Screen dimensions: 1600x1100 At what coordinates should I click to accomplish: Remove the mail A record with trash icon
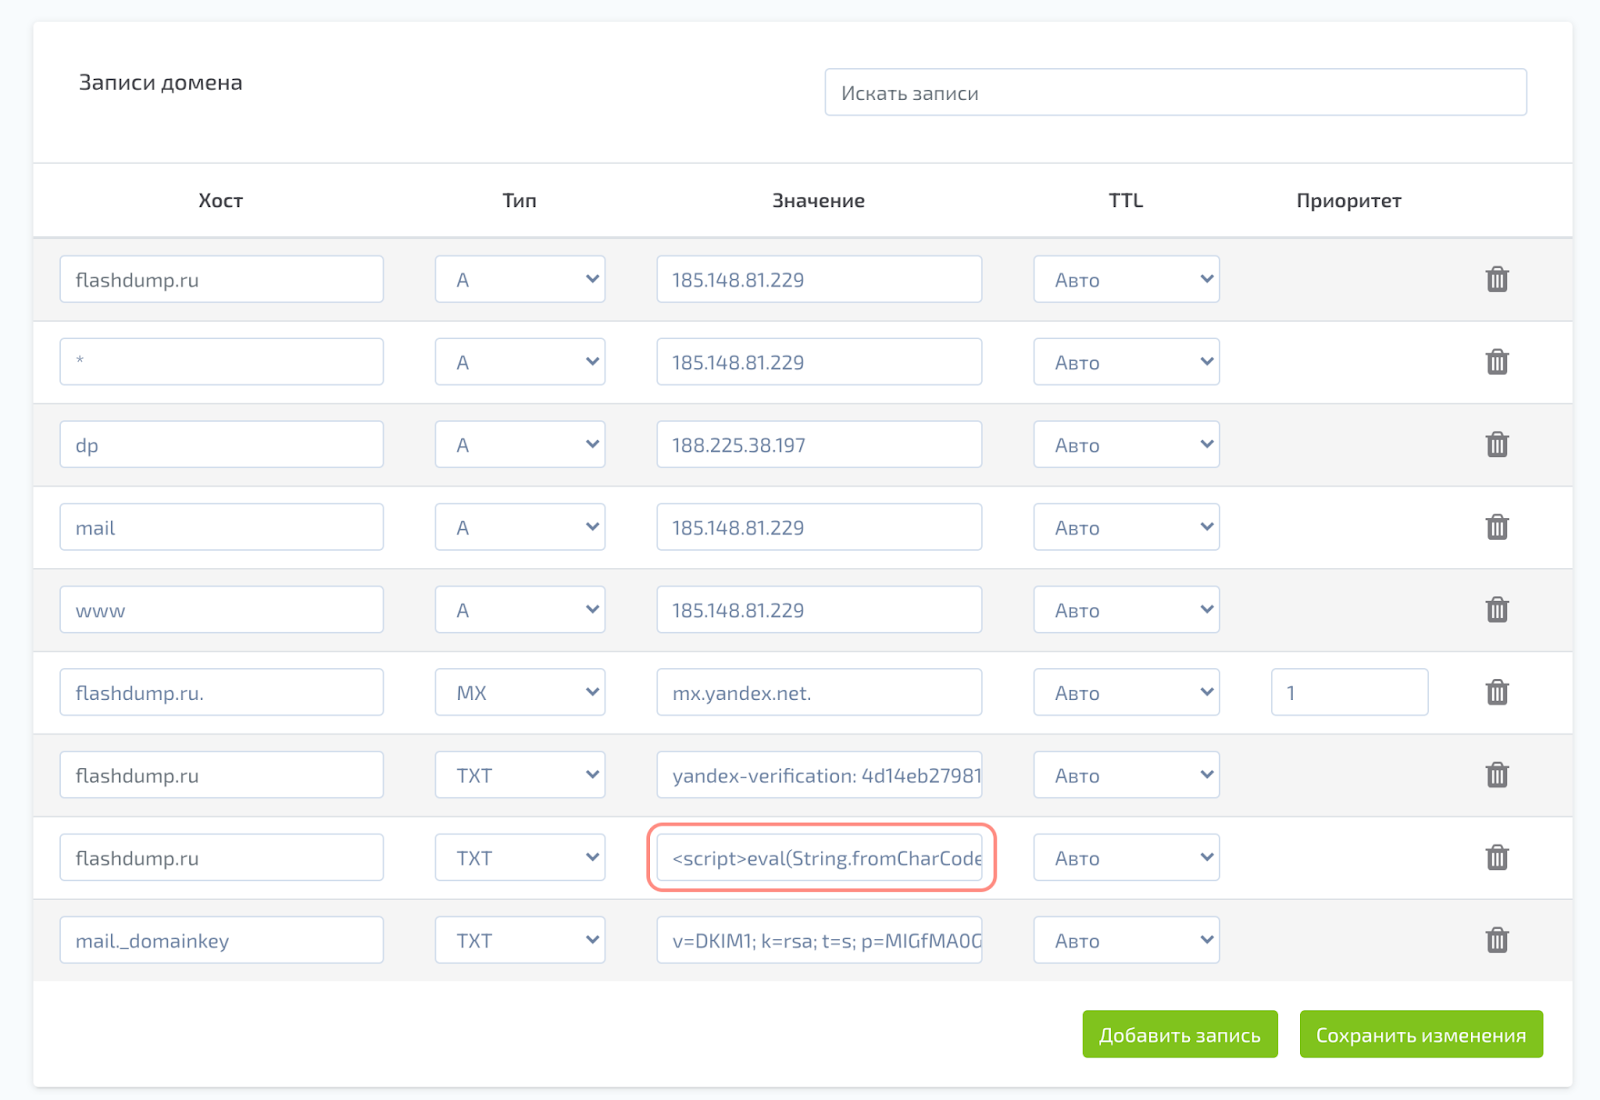[1497, 527]
